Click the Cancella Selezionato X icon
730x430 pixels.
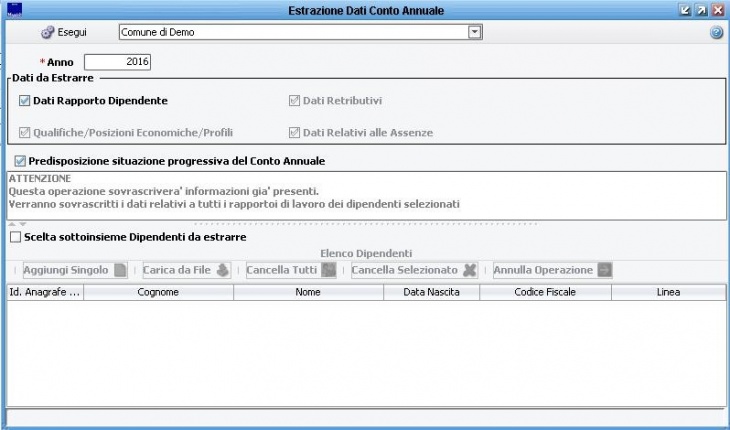point(470,270)
